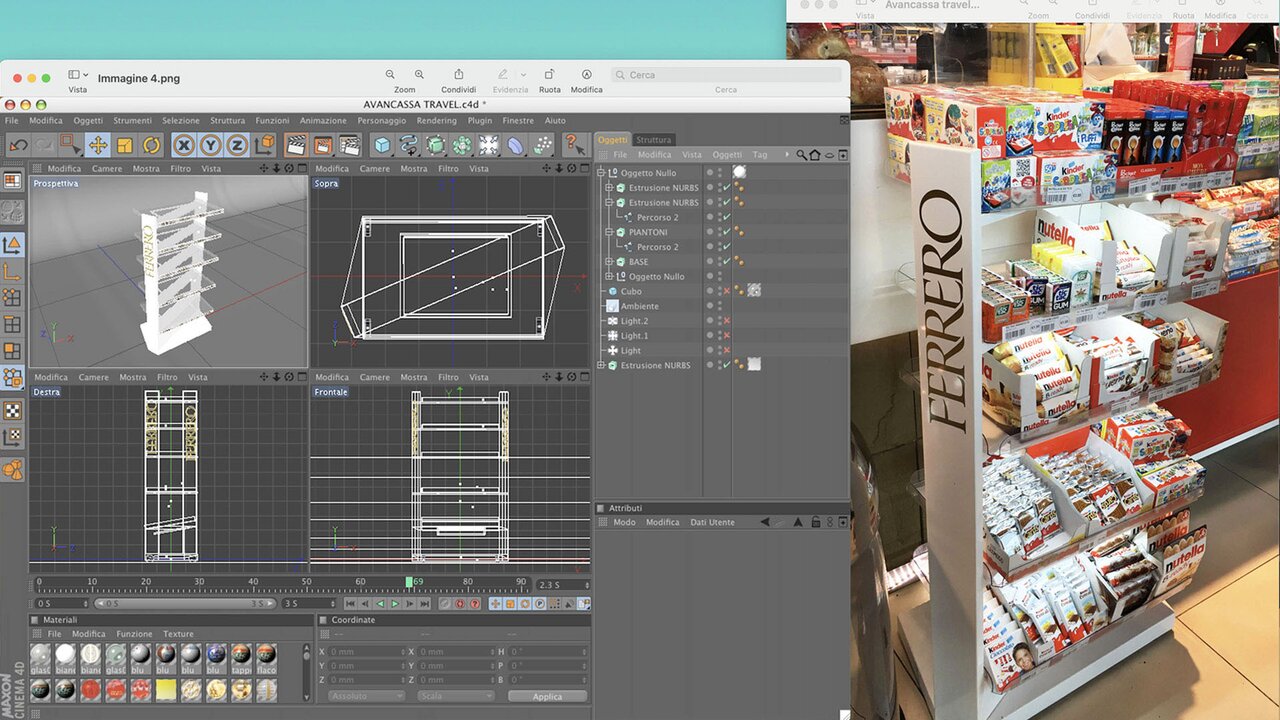Open the Plugin menu

[x=479, y=120]
